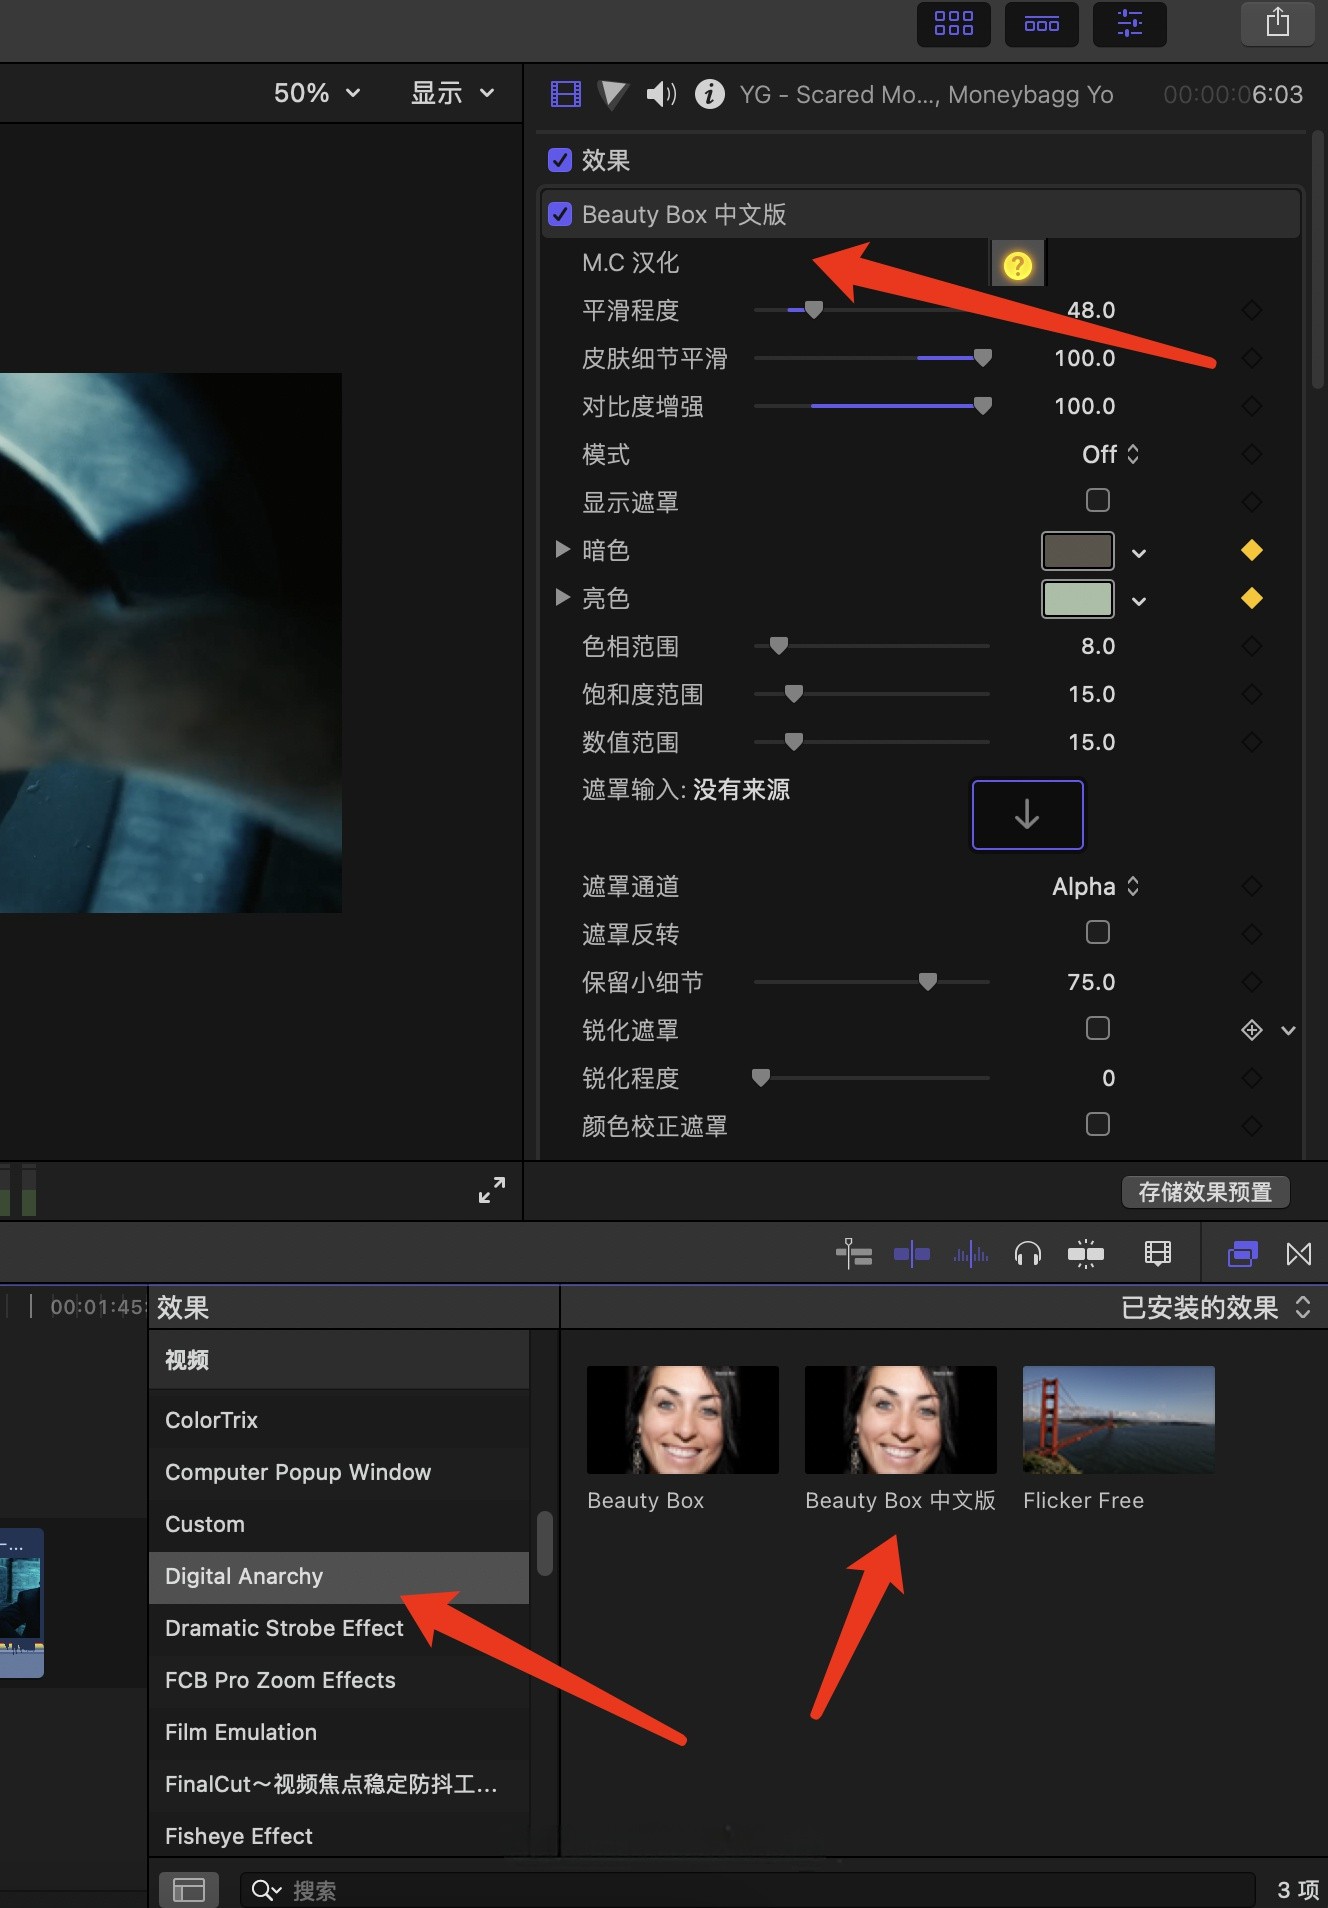The height and width of the screenshot is (1908, 1328).
Task: Select Computer Popup Window category
Action: [x=339, y=1472]
